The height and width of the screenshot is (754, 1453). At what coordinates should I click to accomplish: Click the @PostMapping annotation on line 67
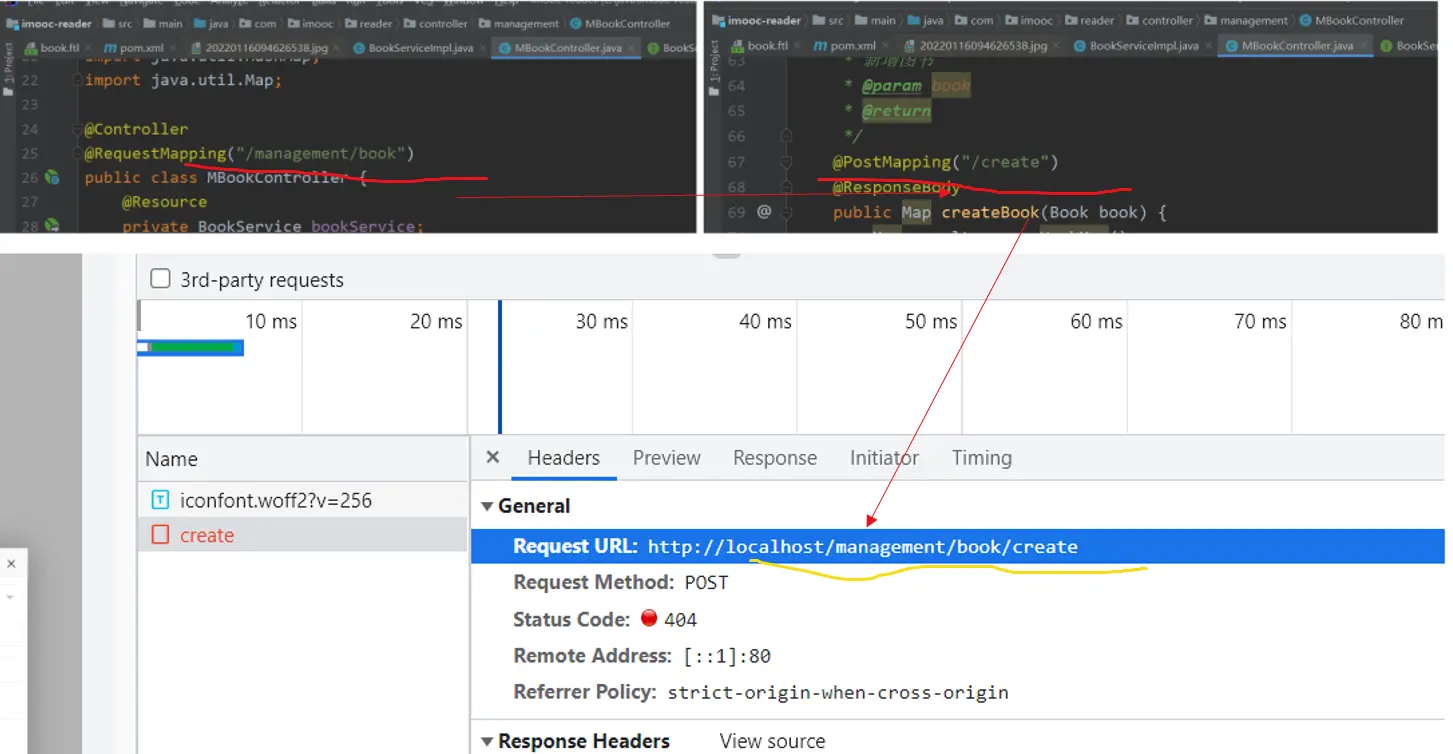tap(892, 162)
